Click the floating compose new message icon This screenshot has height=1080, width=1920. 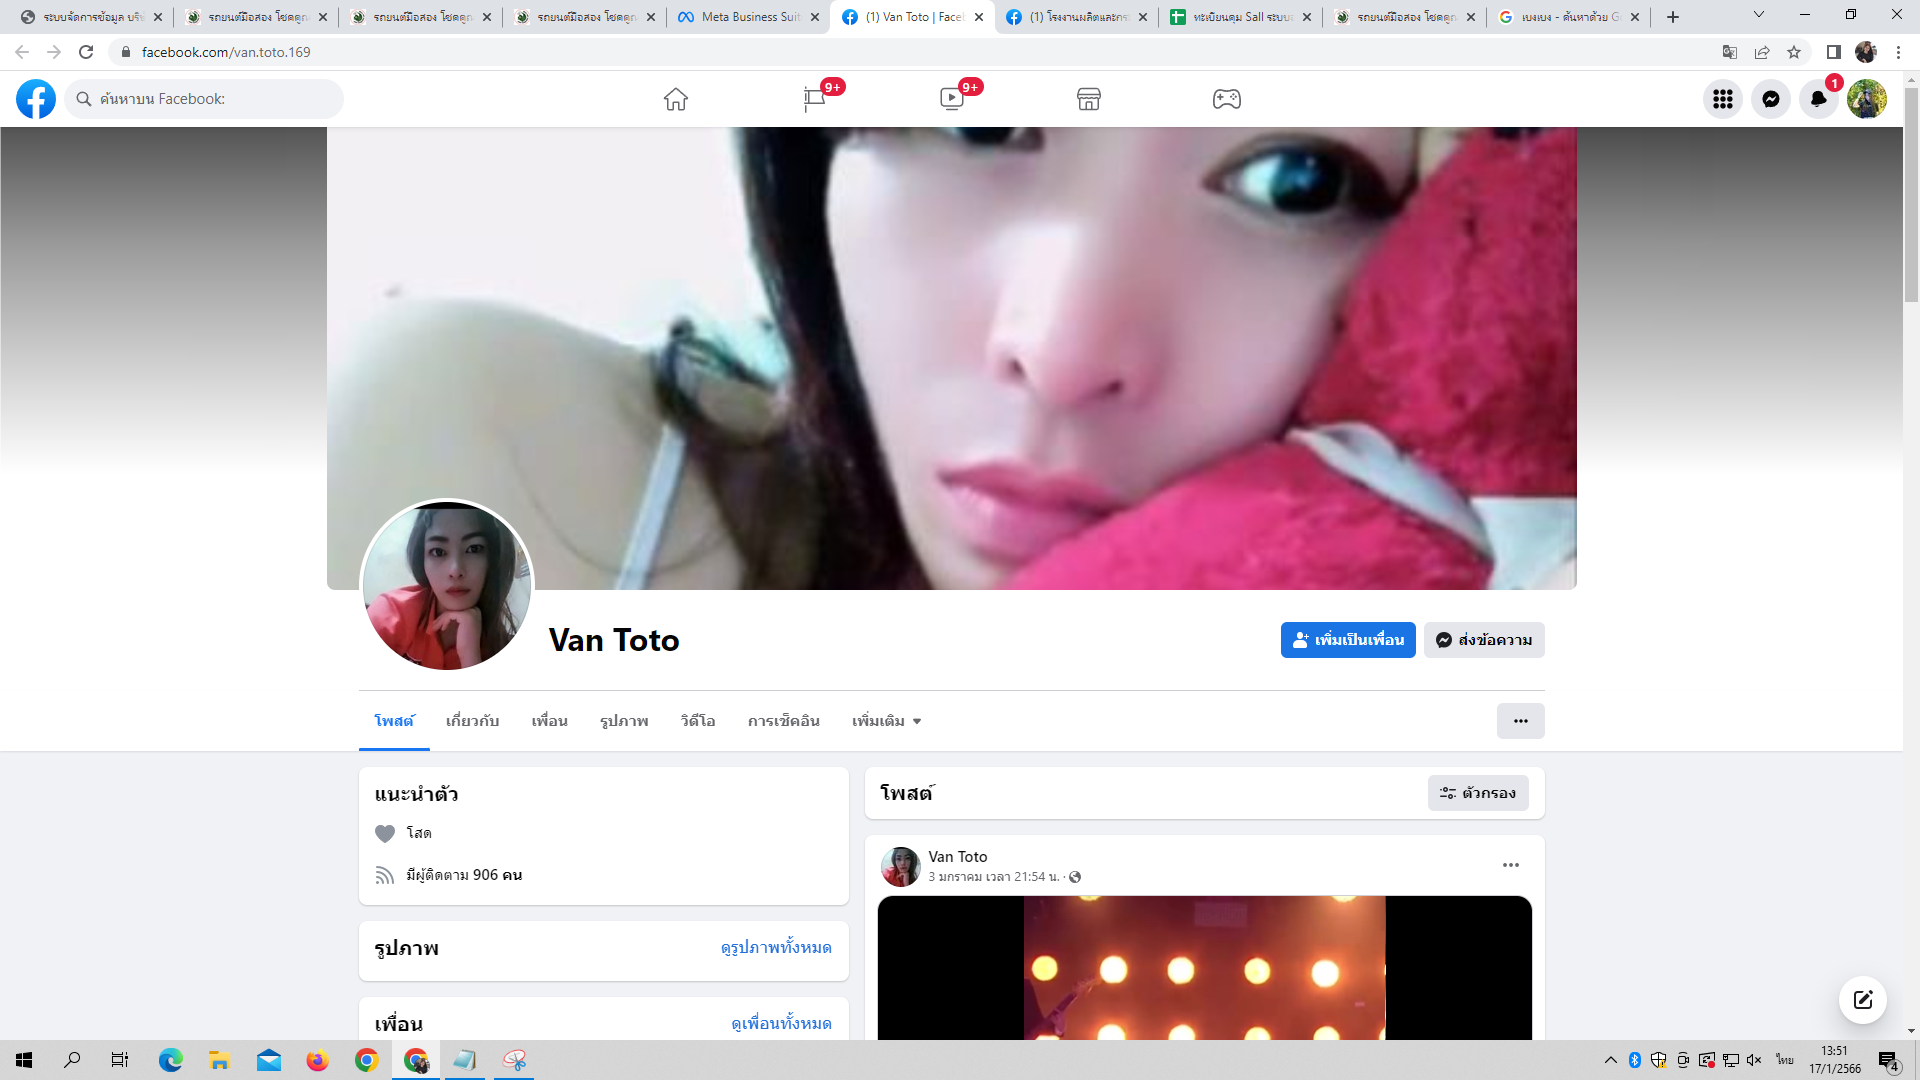coord(1862,1000)
